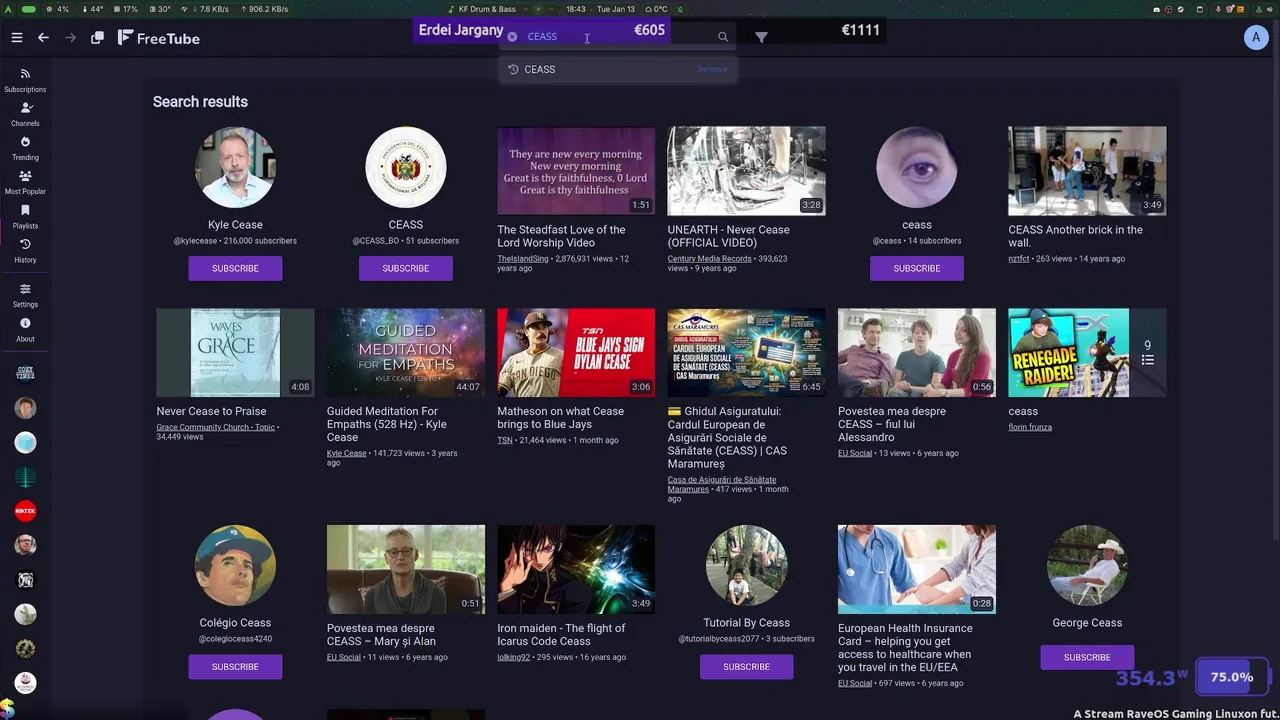Play UNEARTH Never Cease video thumbnail
The width and height of the screenshot is (1280, 720).
(746, 171)
